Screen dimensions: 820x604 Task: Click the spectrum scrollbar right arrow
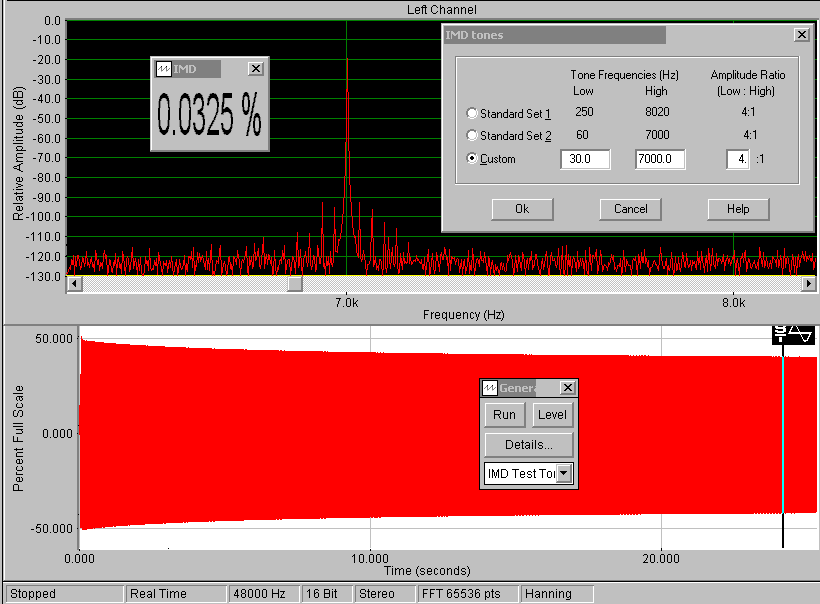808,285
